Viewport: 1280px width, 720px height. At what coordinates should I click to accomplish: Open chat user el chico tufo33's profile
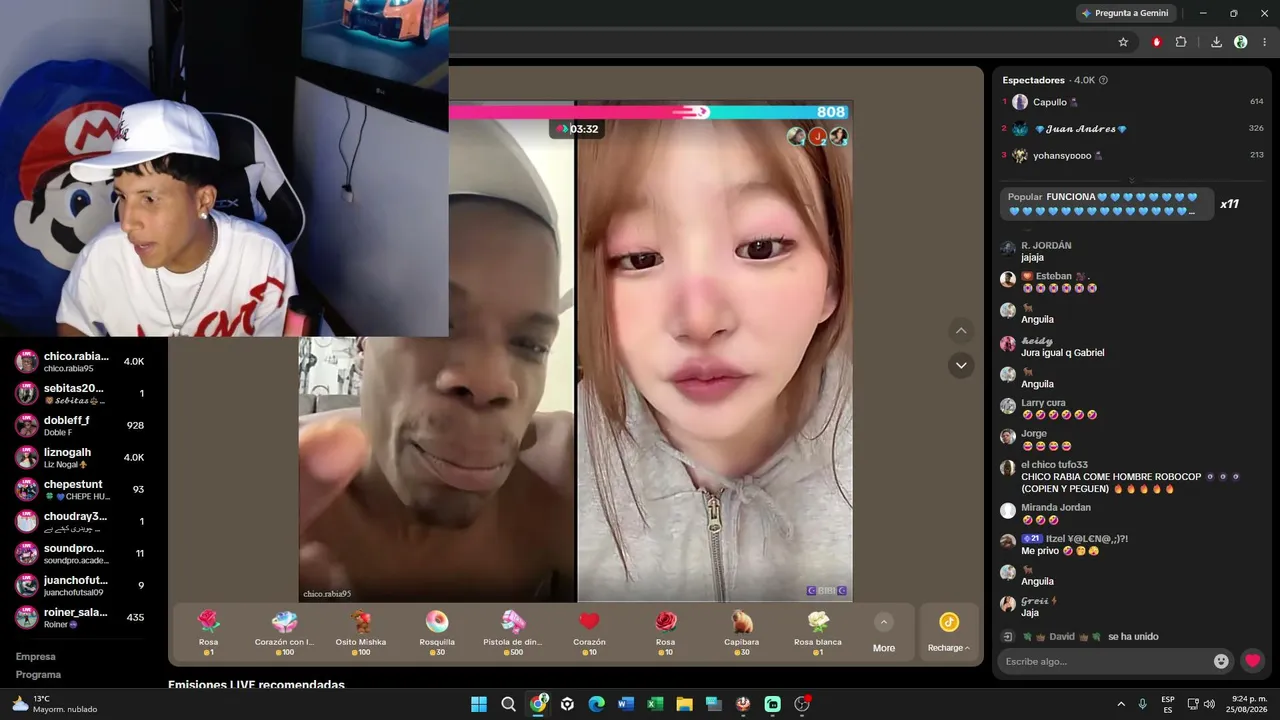1054,465
